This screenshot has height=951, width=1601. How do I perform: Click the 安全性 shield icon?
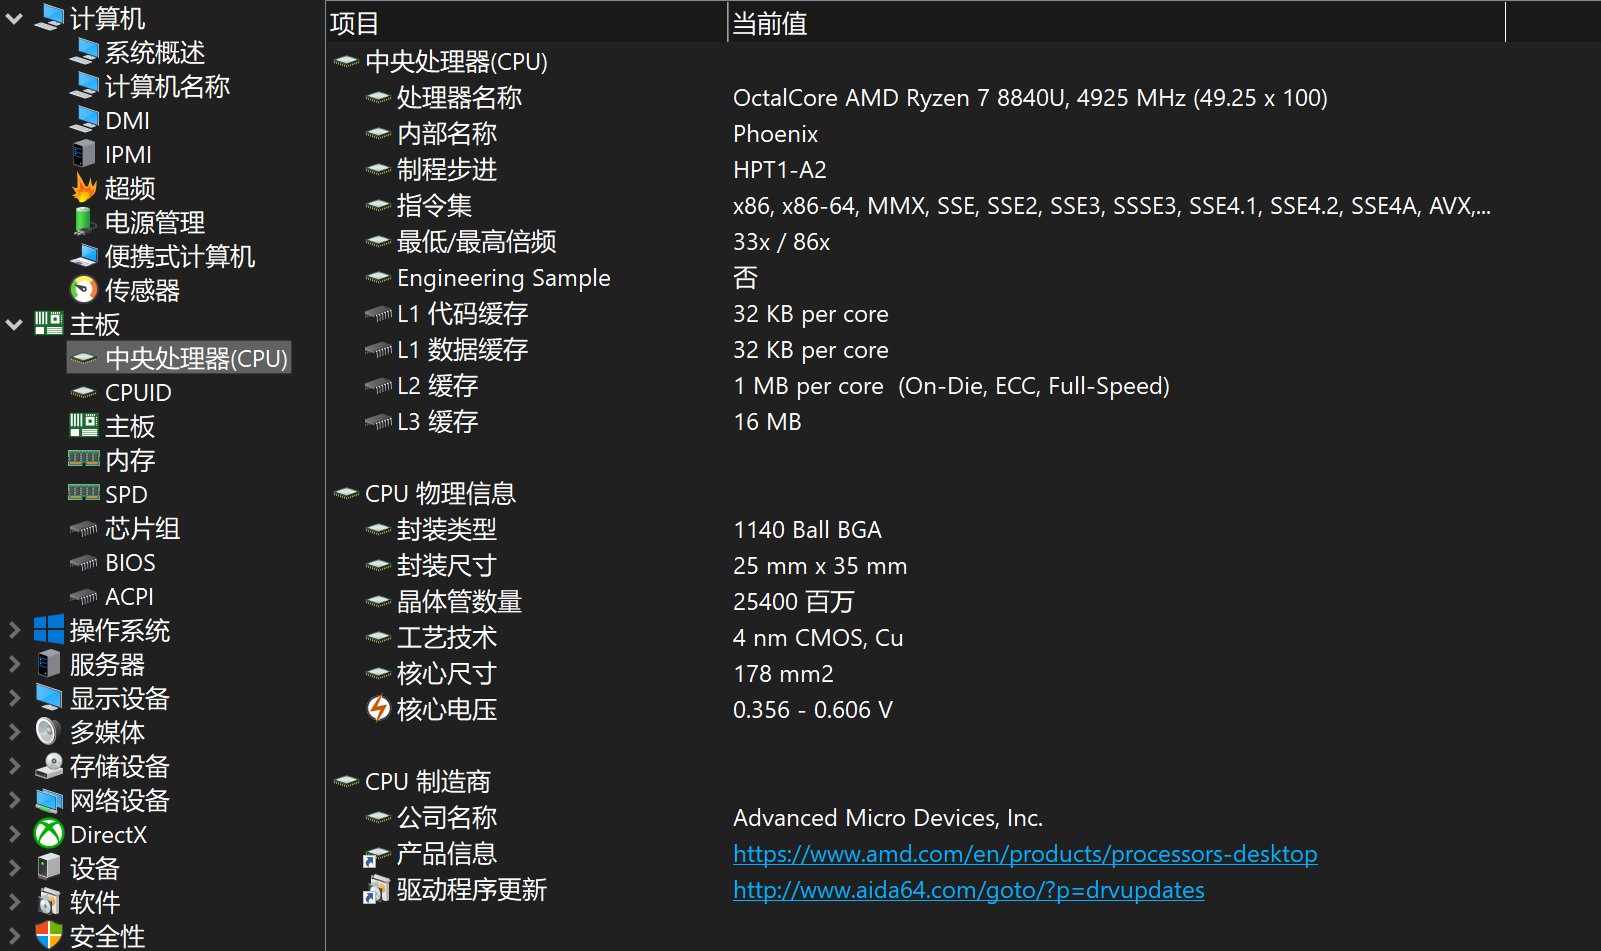pyautogui.click(x=49, y=936)
